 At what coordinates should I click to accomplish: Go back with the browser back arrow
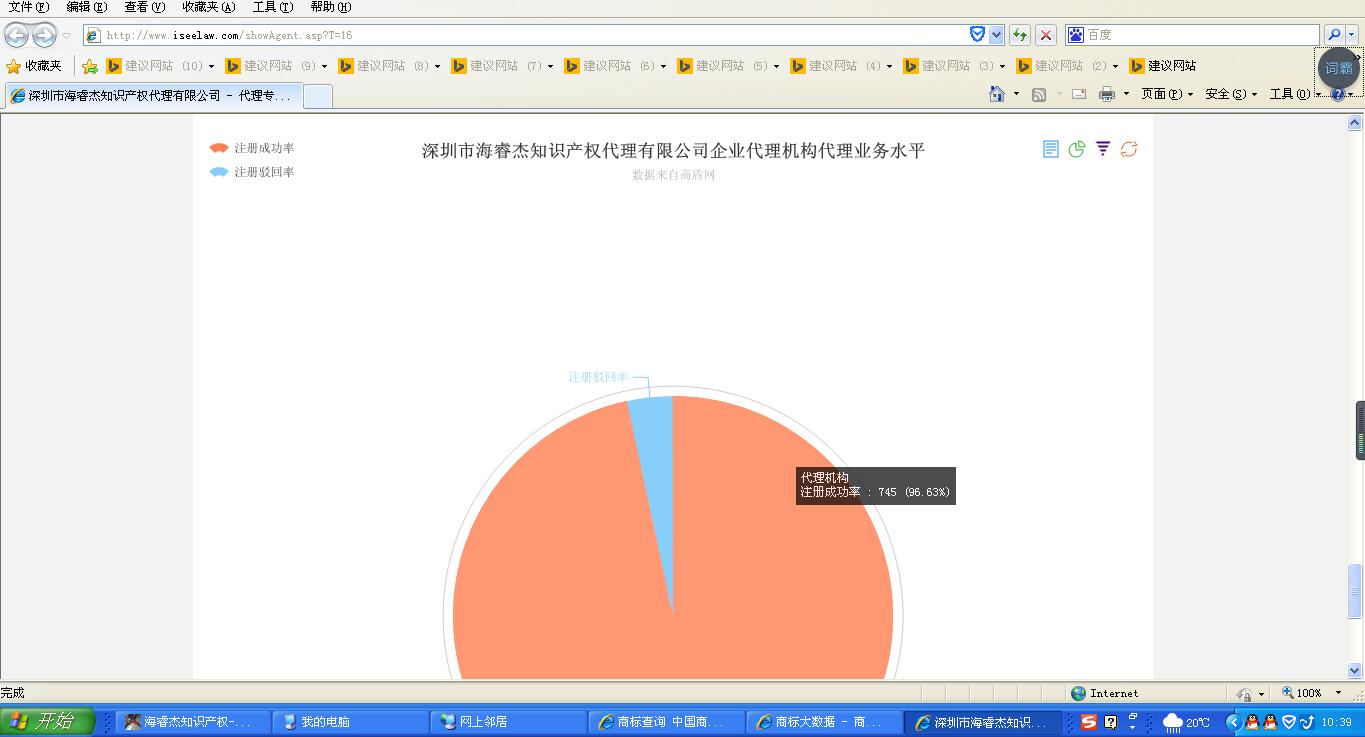point(16,35)
